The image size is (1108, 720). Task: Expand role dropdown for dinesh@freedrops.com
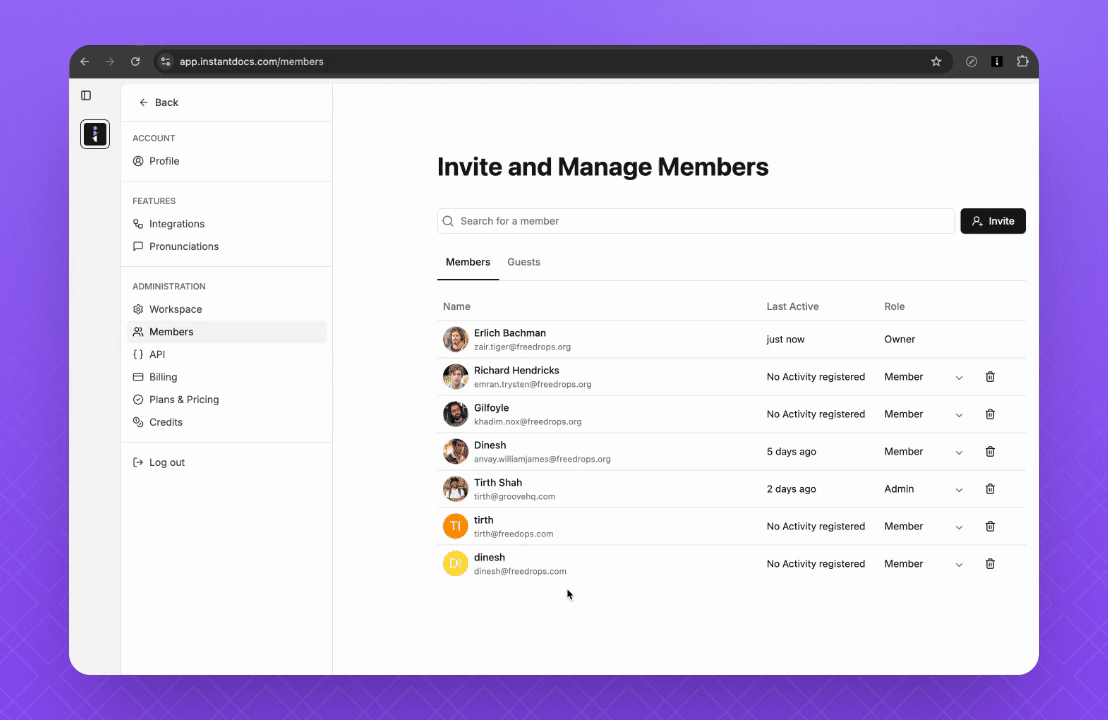click(x=959, y=565)
